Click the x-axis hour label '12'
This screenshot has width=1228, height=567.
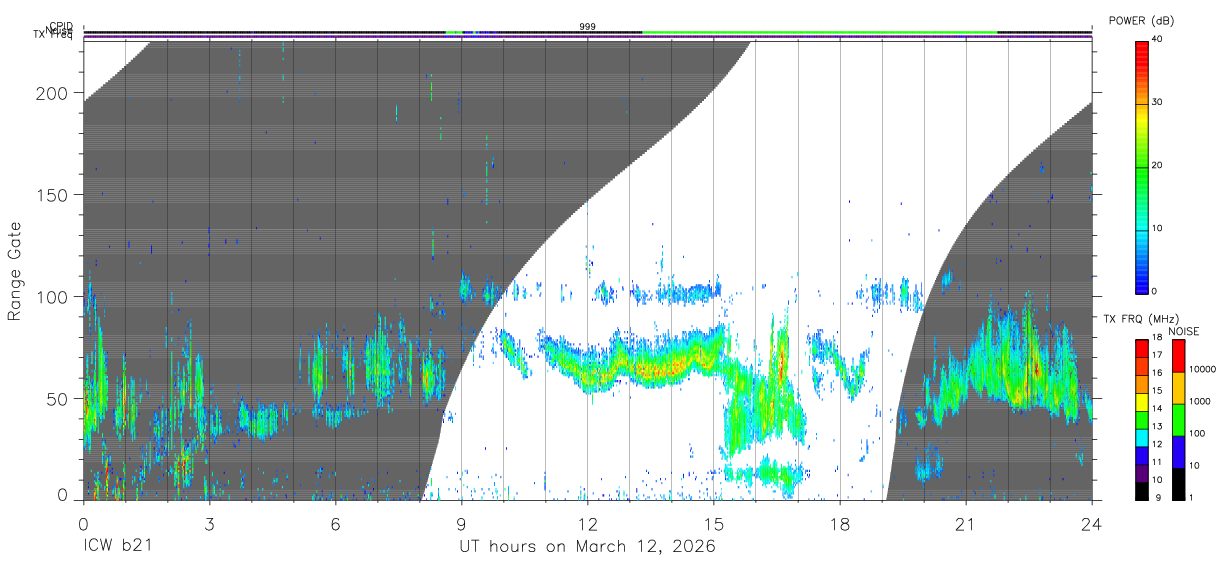pos(587,523)
